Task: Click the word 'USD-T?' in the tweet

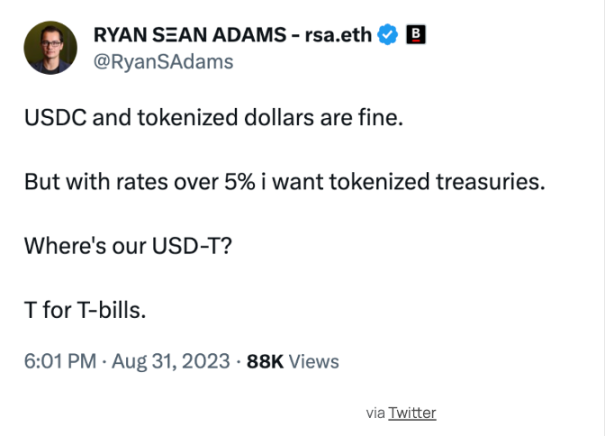Action: click(x=192, y=246)
